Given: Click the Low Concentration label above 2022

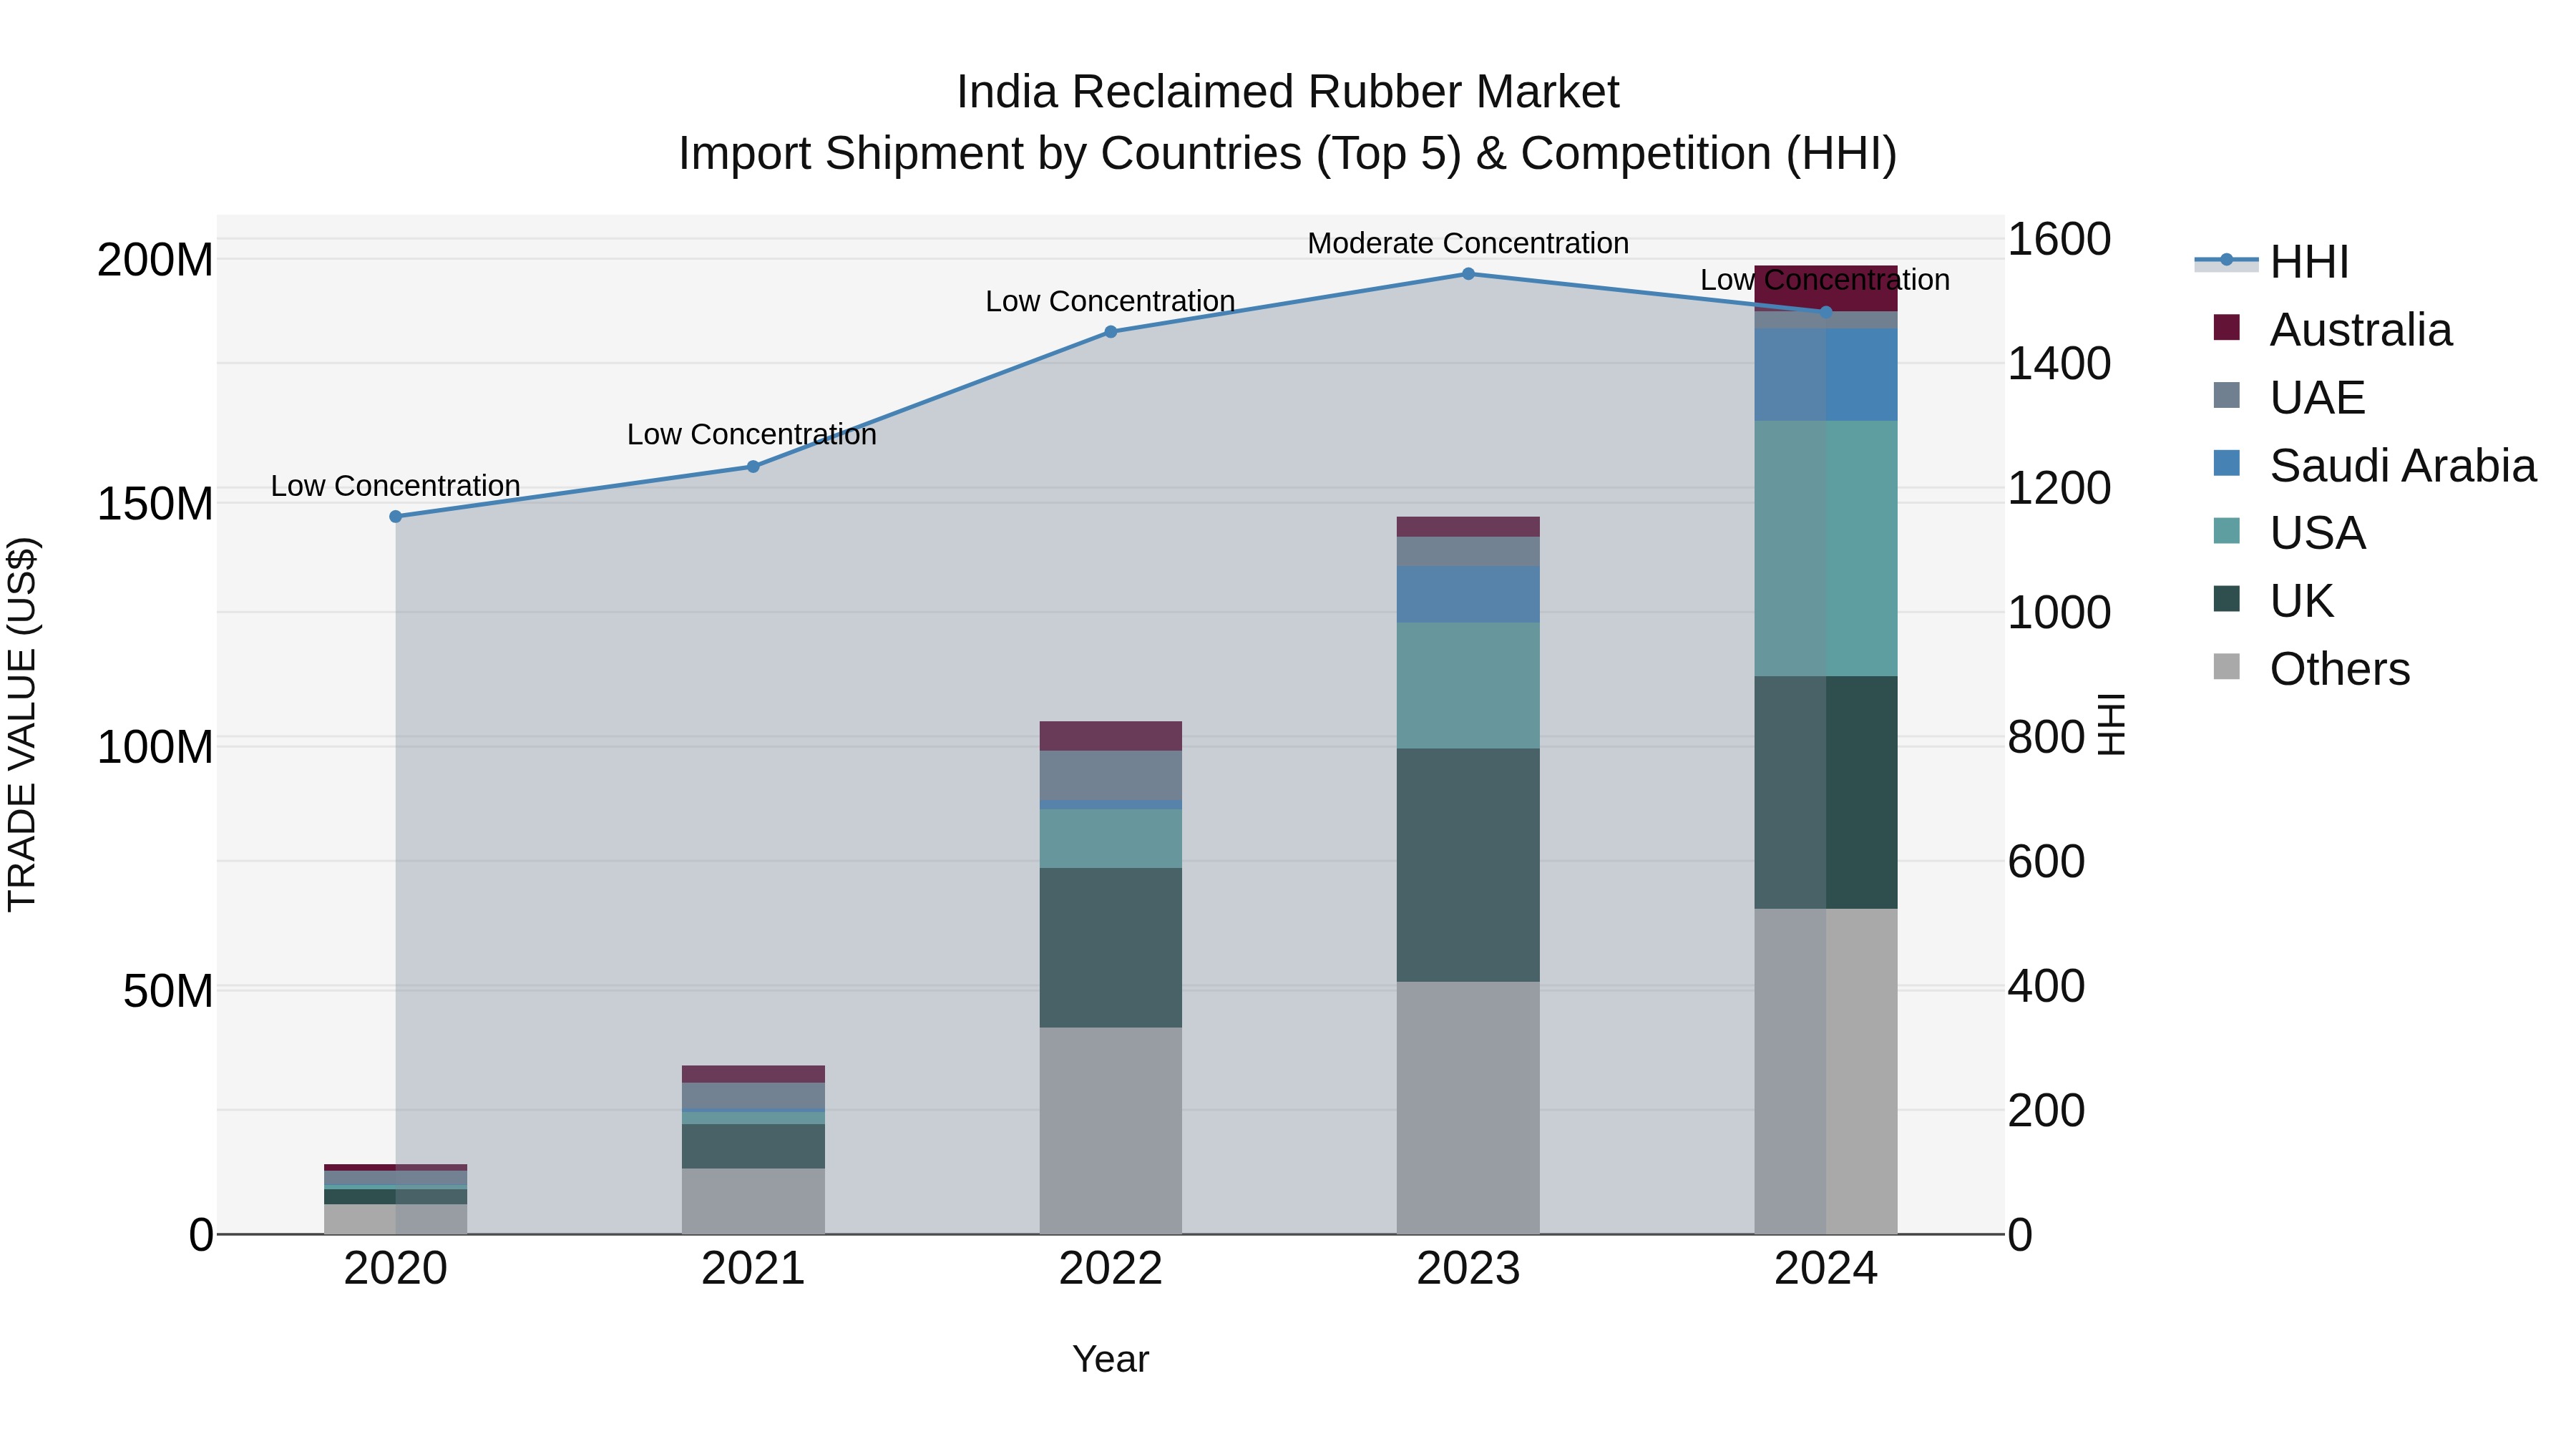Looking at the screenshot, I should tap(1110, 301).
